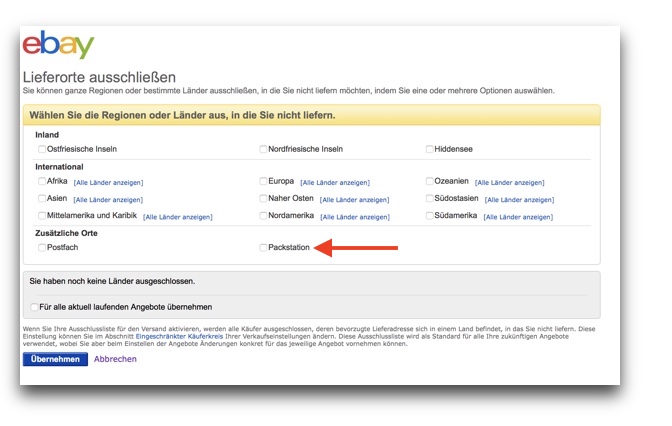
Task: Expand all countries for Afrika
Action: [x=108, y=183]
